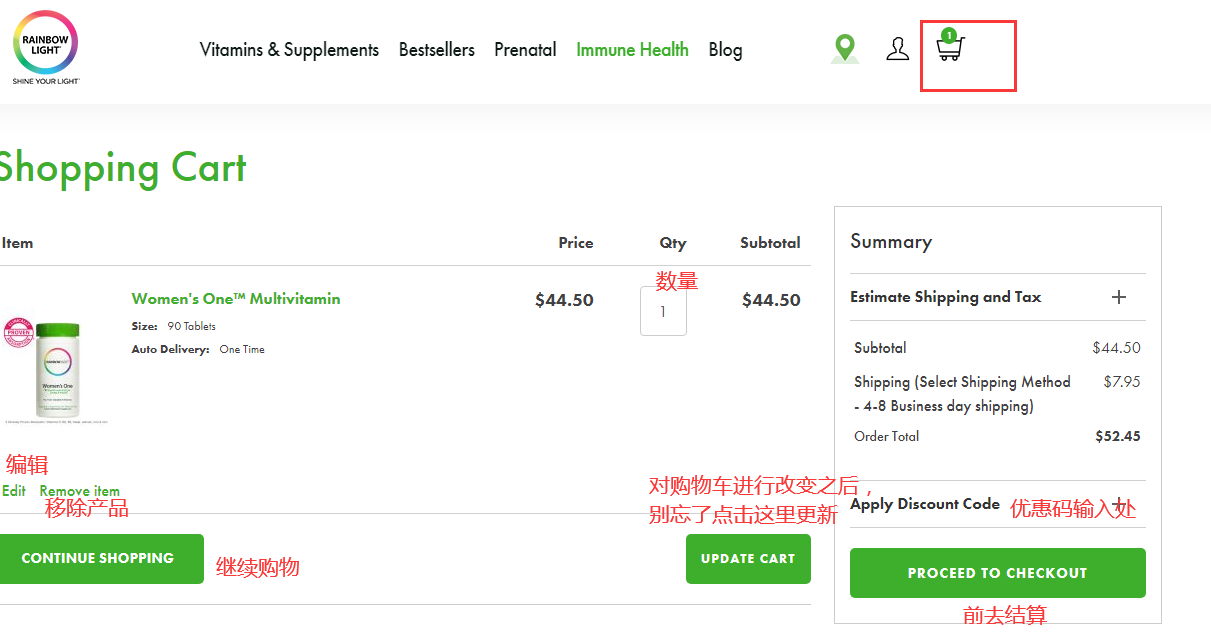Expand Estimate Shipping and Tax section
Screen dimensions: 1211x644
click(x=1119, y=297)
